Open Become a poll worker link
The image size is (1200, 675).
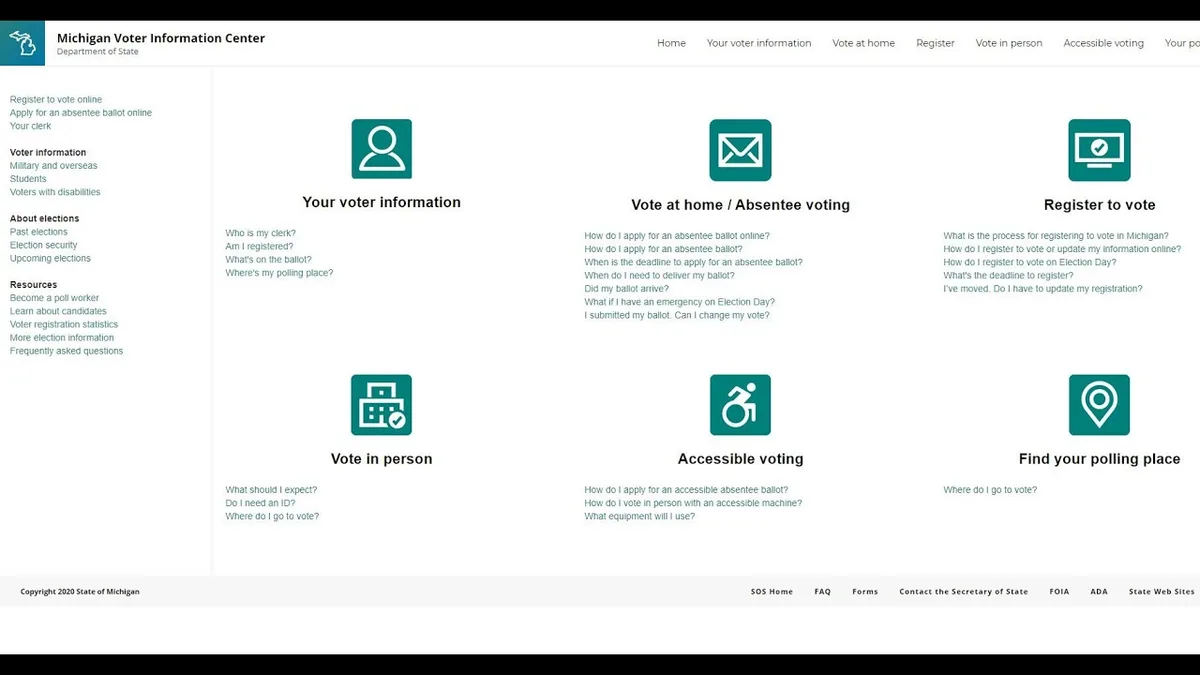(x=54, y=298)
